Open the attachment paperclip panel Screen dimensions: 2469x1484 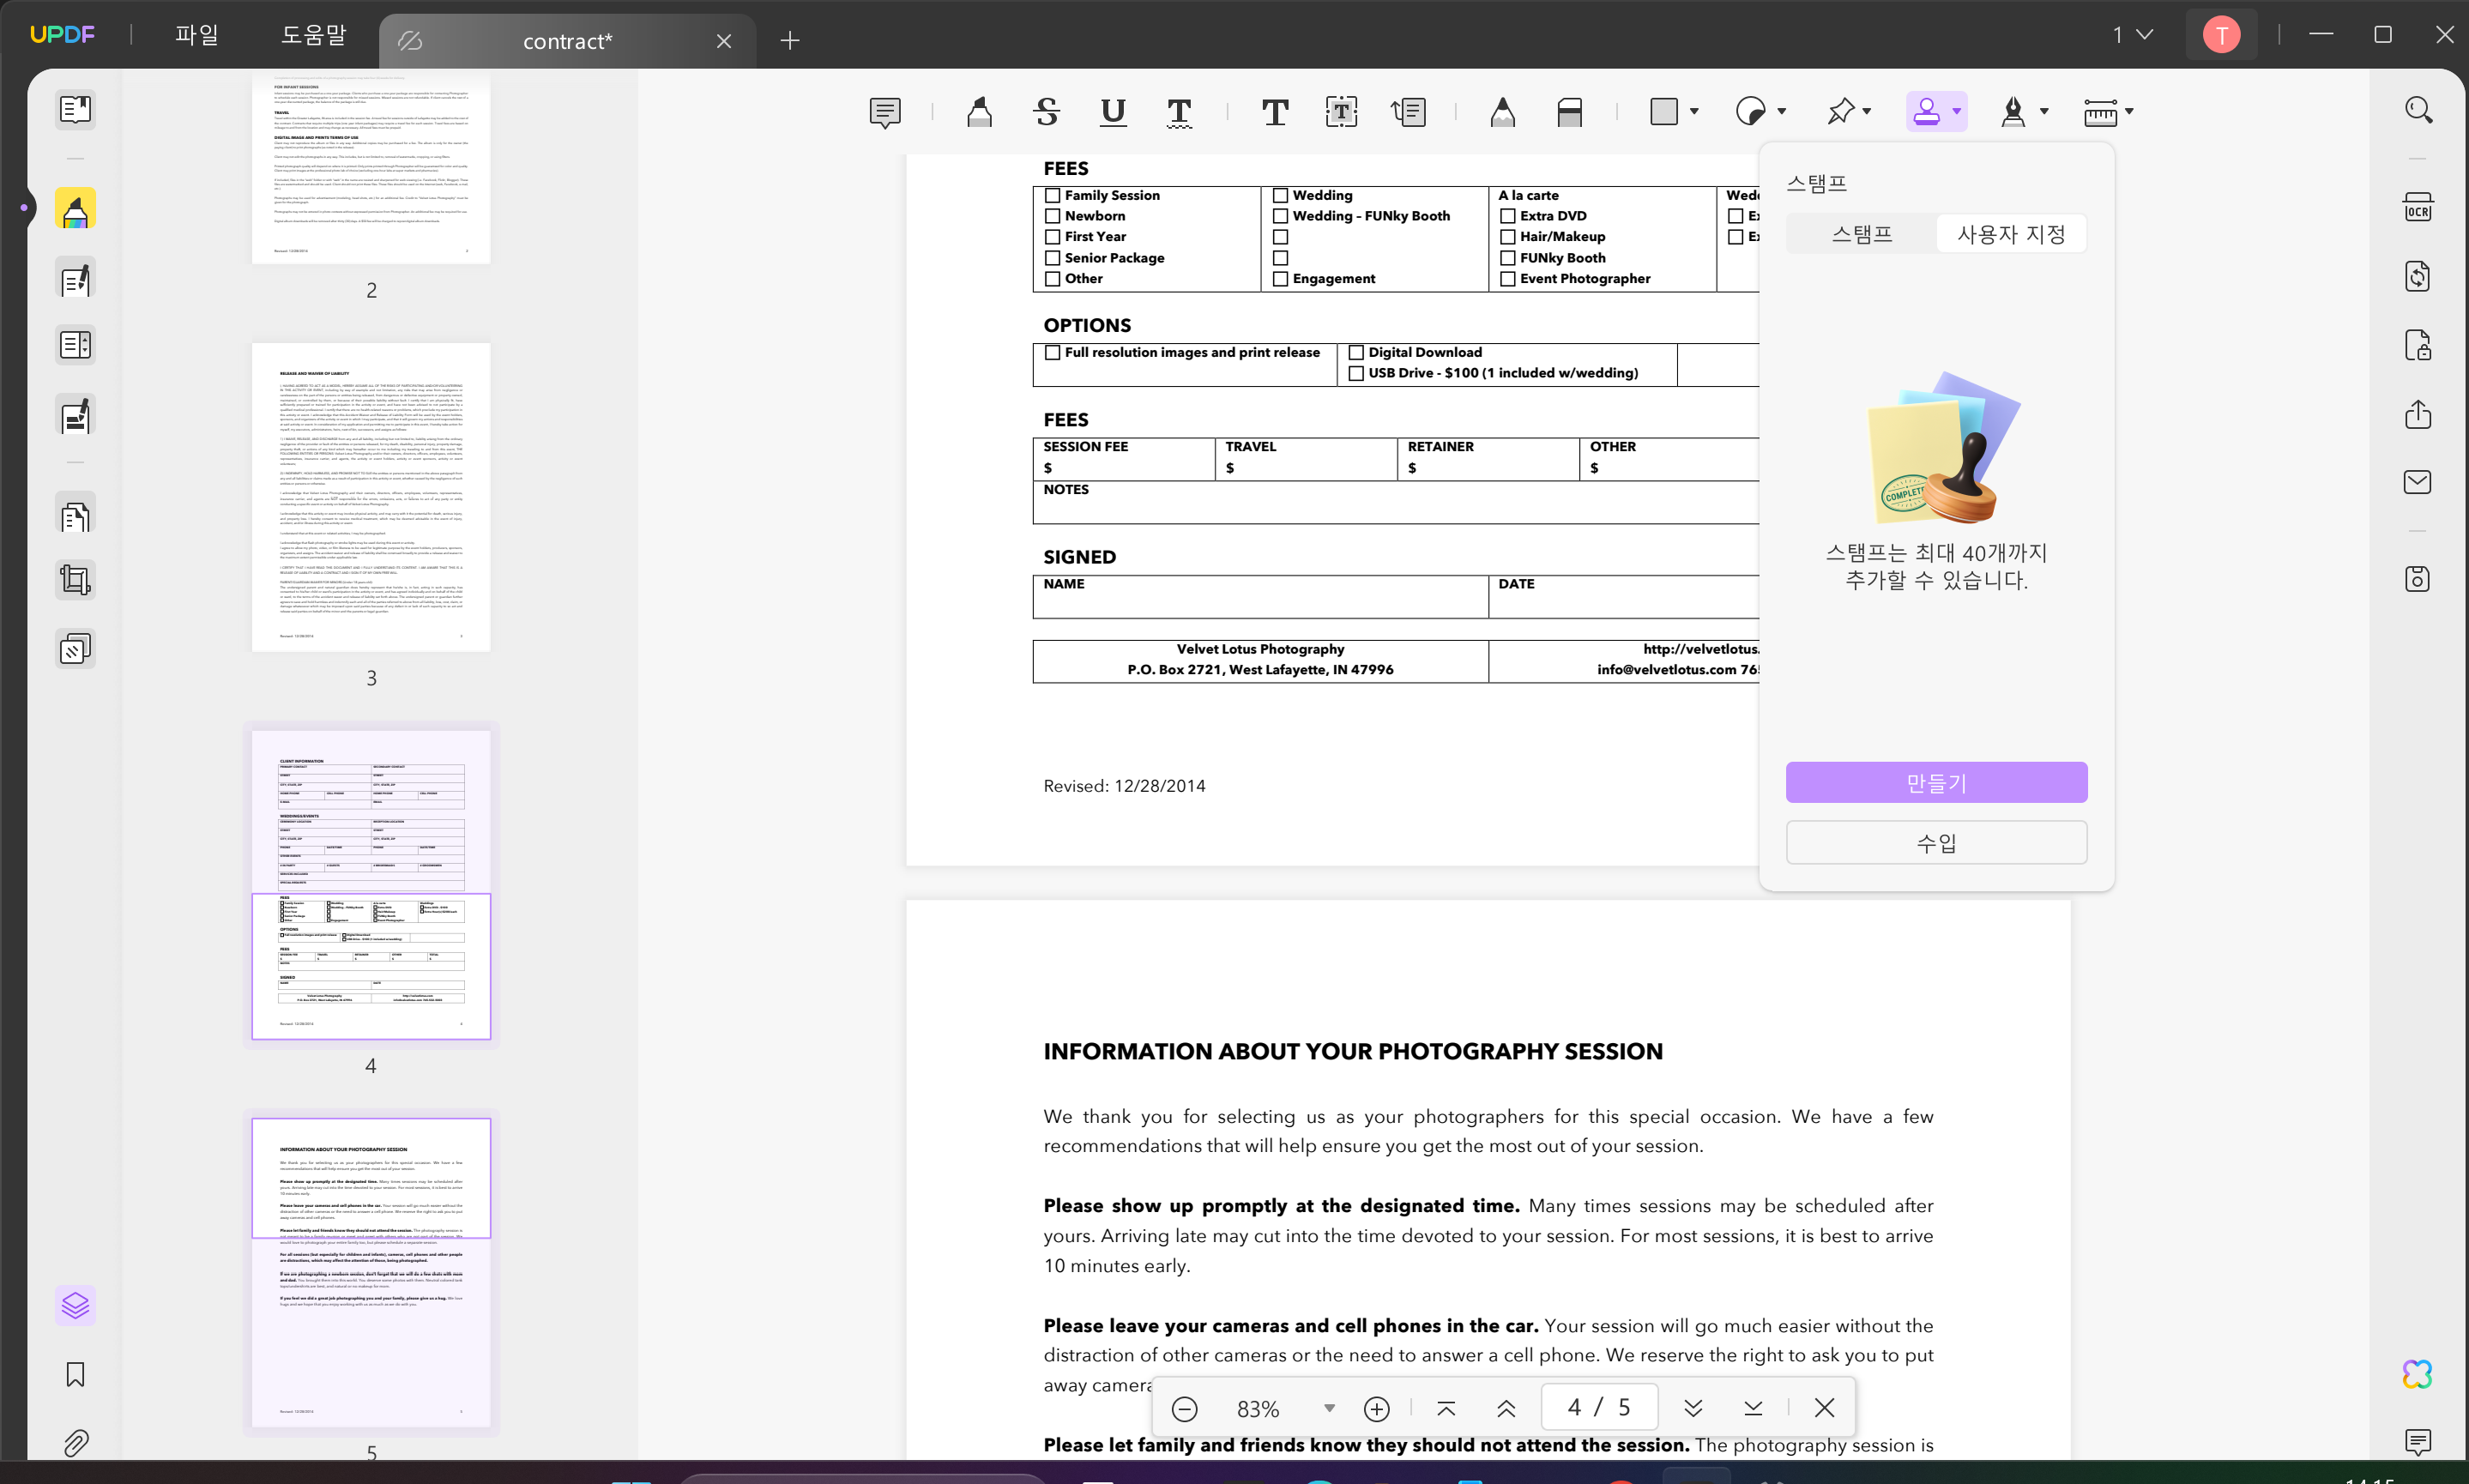coord(75,1442)
